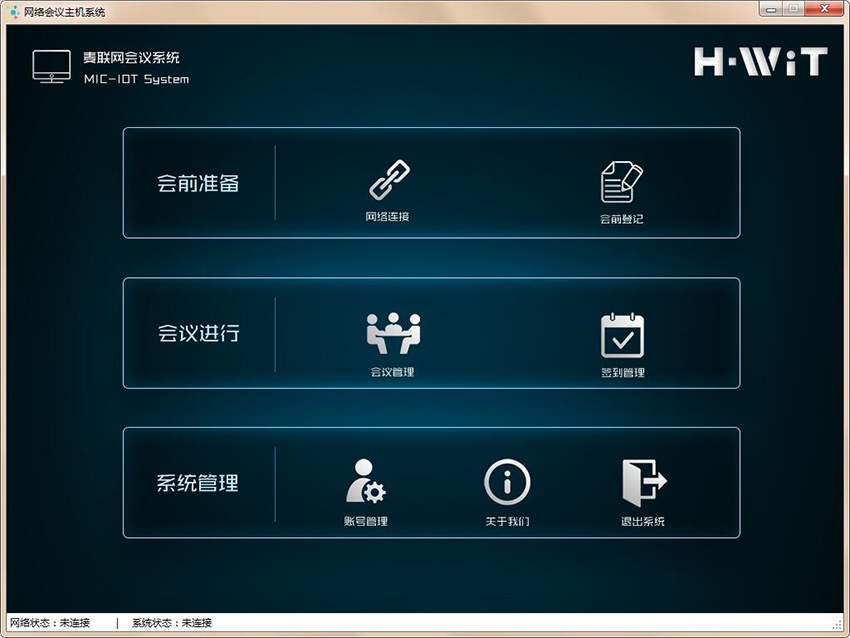Click the resize grip in status bar corner
Screen dimensions: 850x638
click(837, 625)
